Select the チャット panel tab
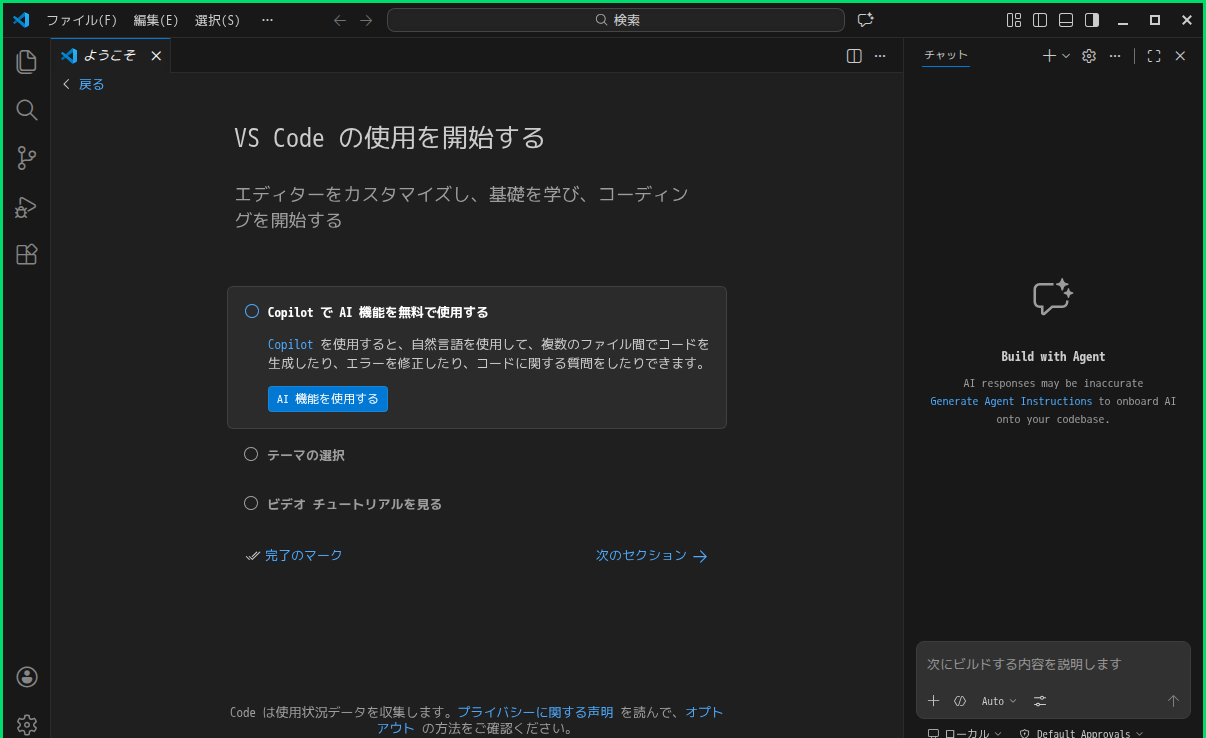 tap(946, 55)
